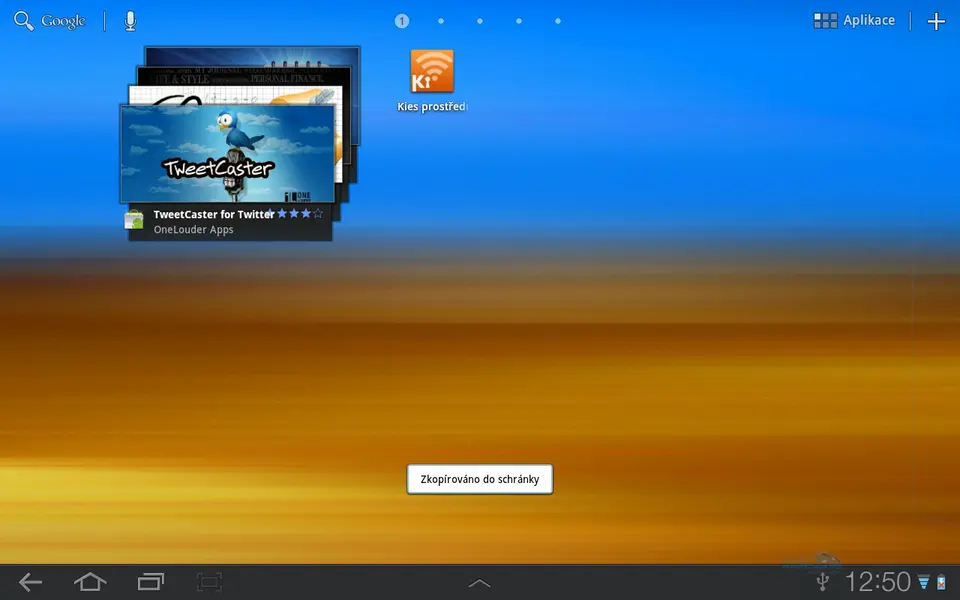
Task: Open the TweetCaster bird image card
Action: coord(227,153)
